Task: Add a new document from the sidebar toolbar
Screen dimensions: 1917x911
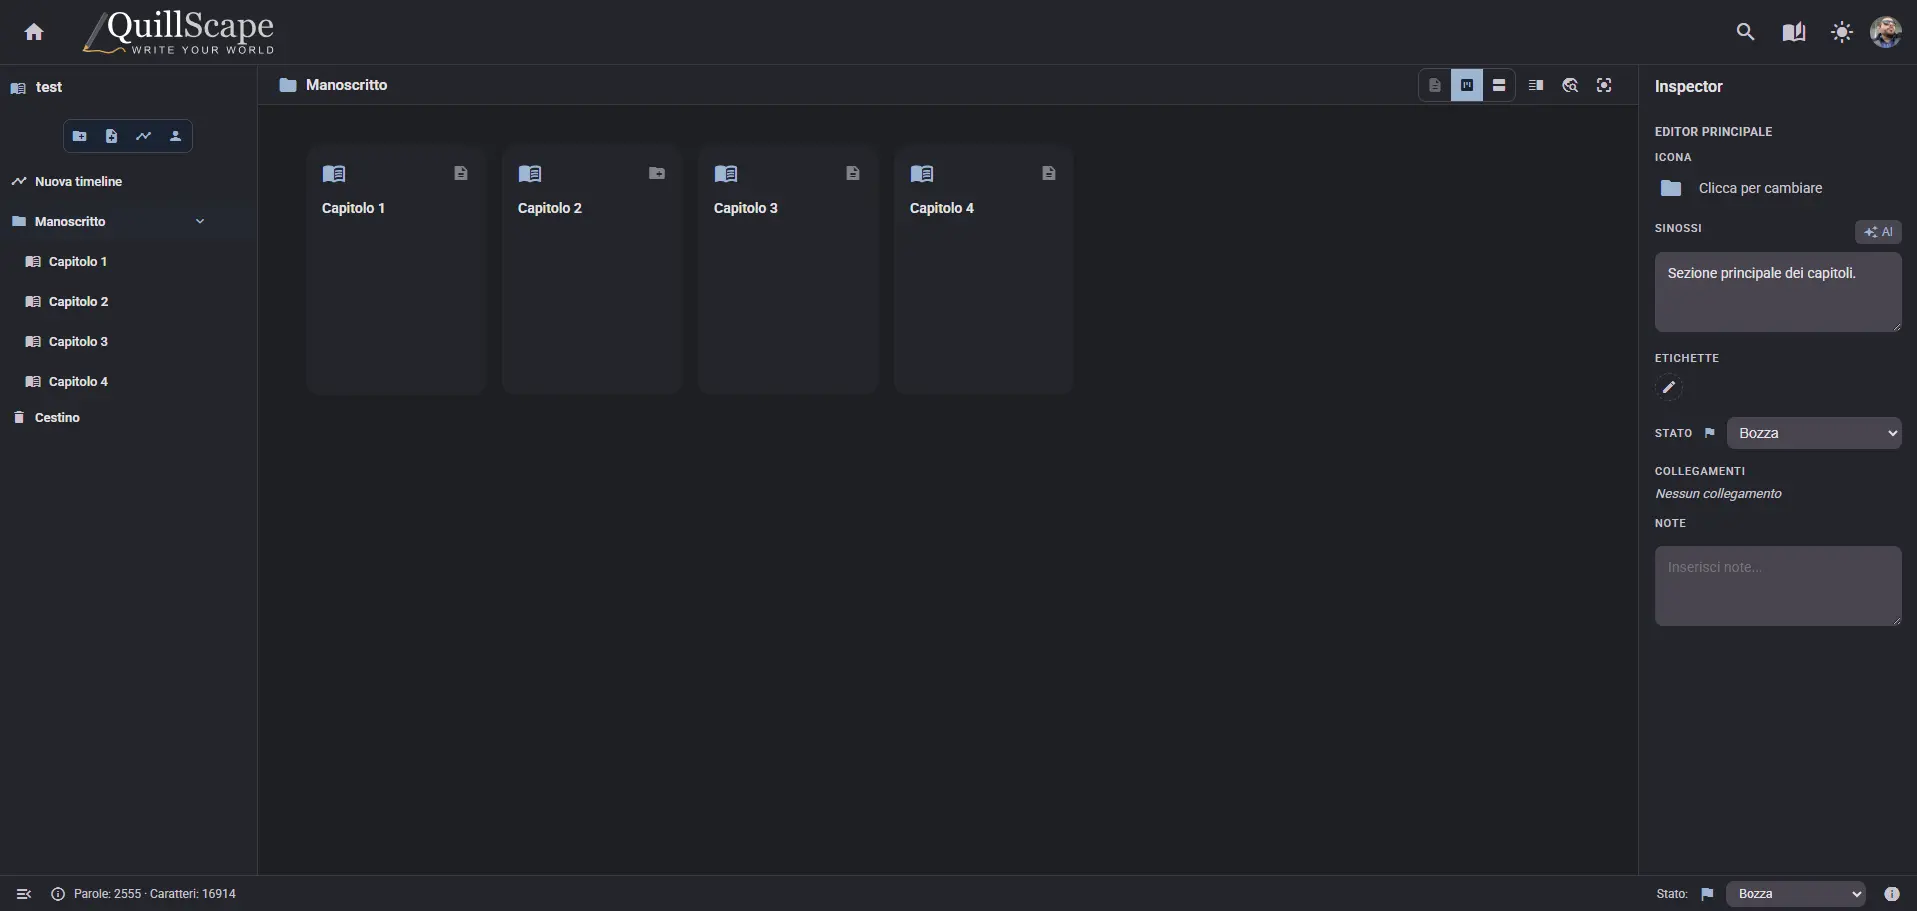Action: [112, 136]
